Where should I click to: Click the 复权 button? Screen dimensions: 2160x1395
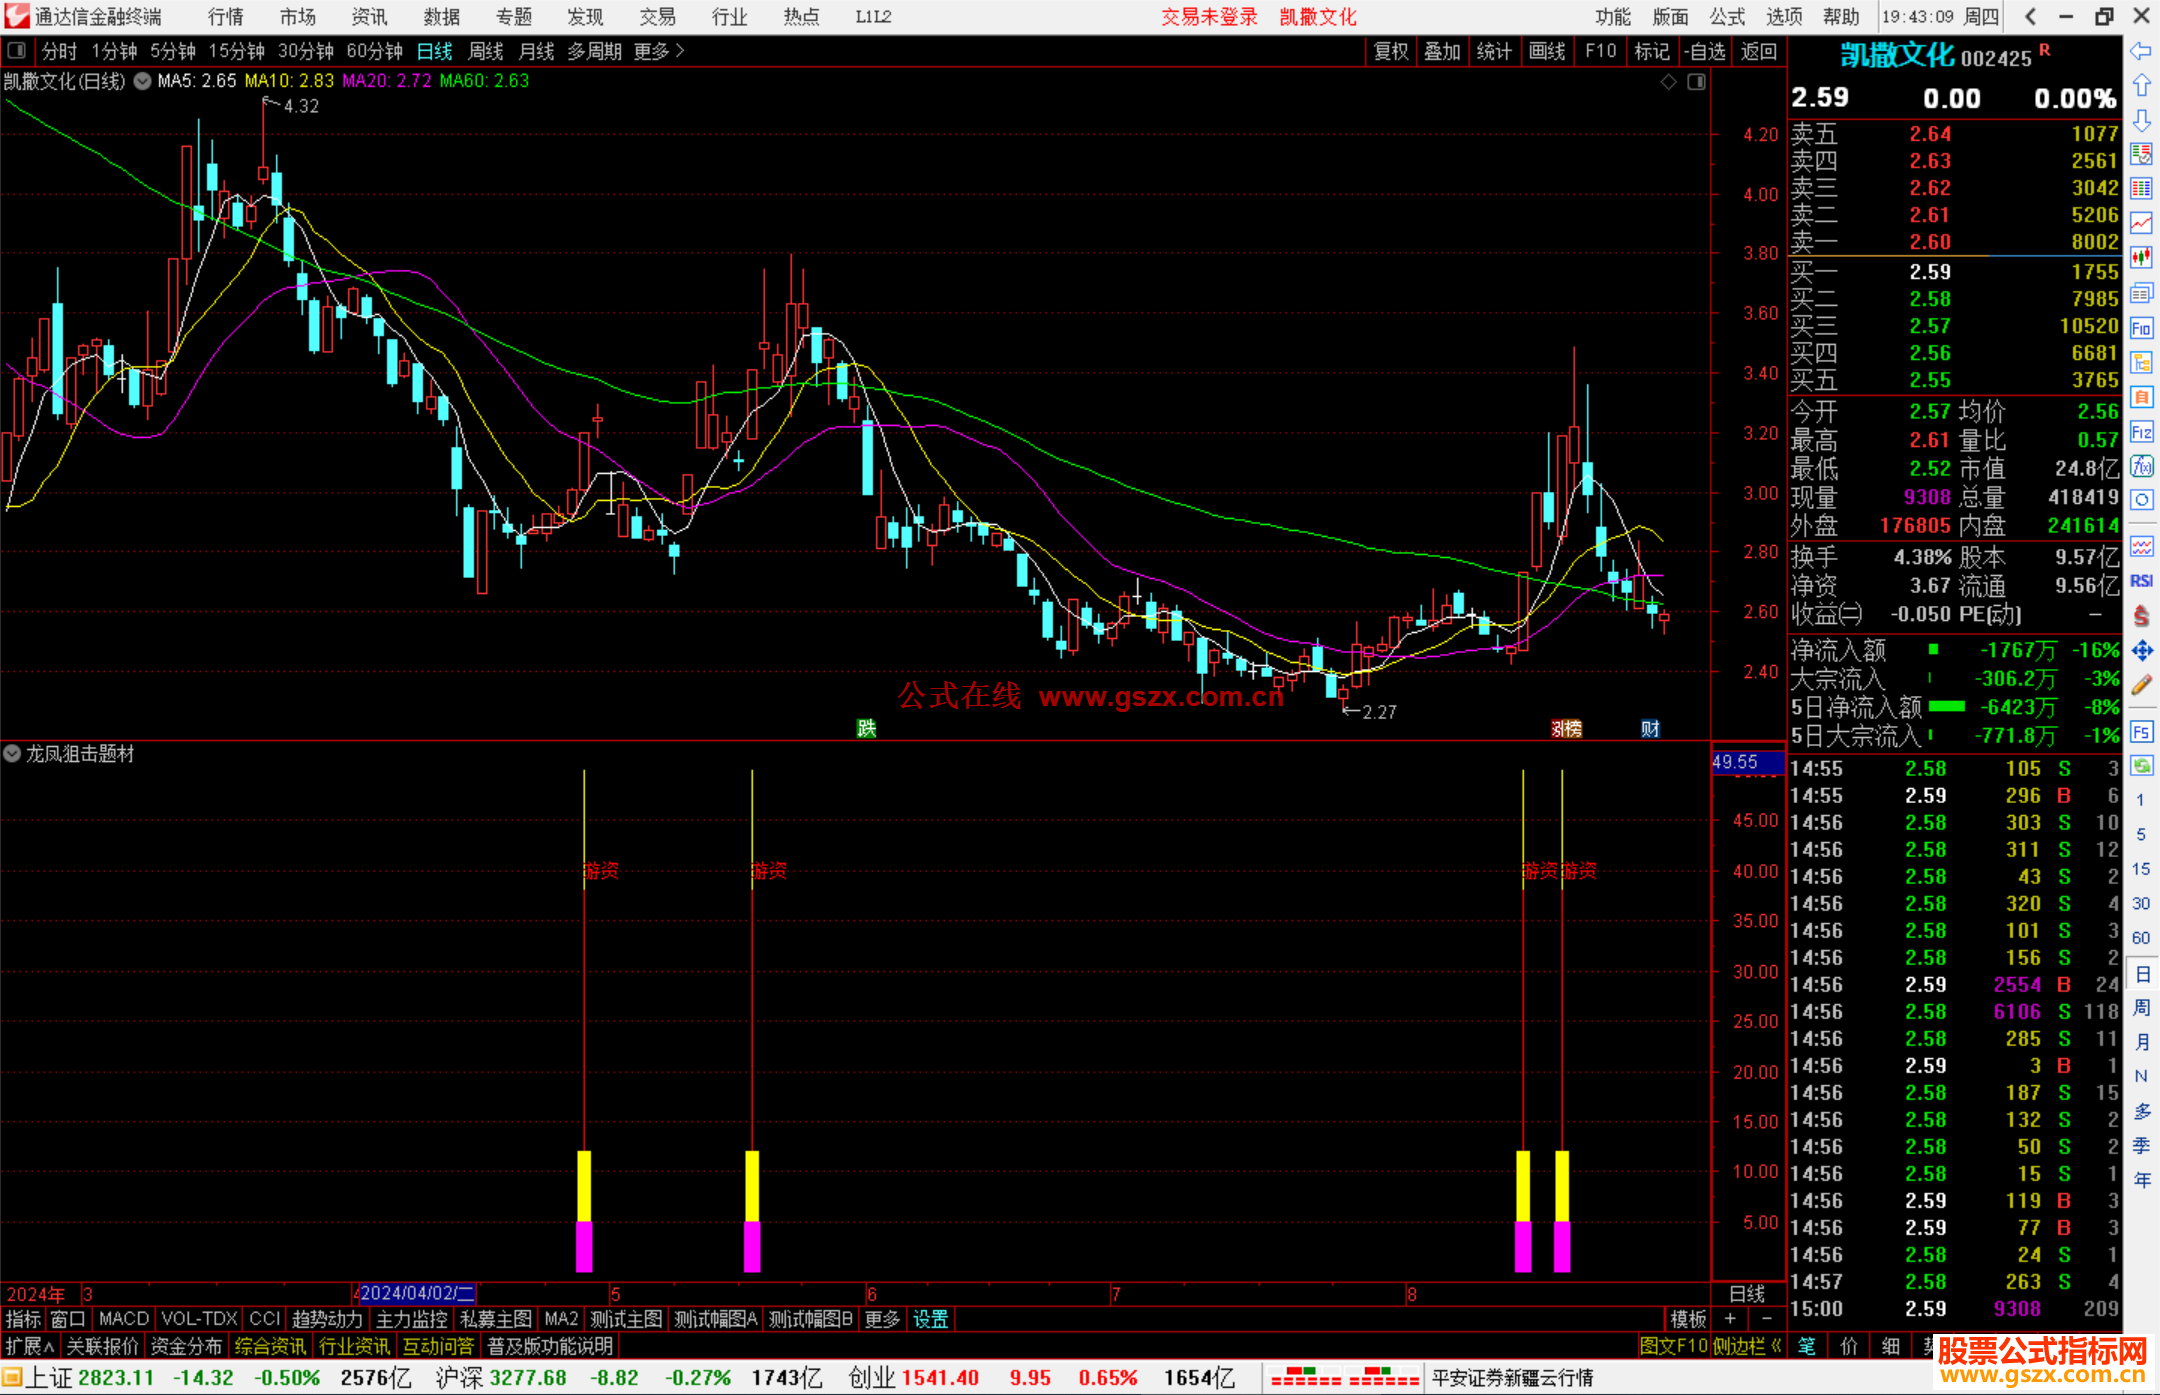[1391, 51]
